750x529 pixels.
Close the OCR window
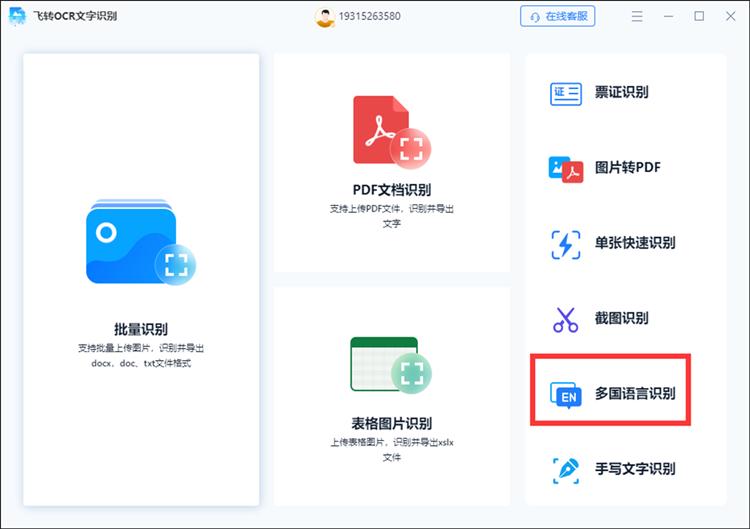point(730,16)
